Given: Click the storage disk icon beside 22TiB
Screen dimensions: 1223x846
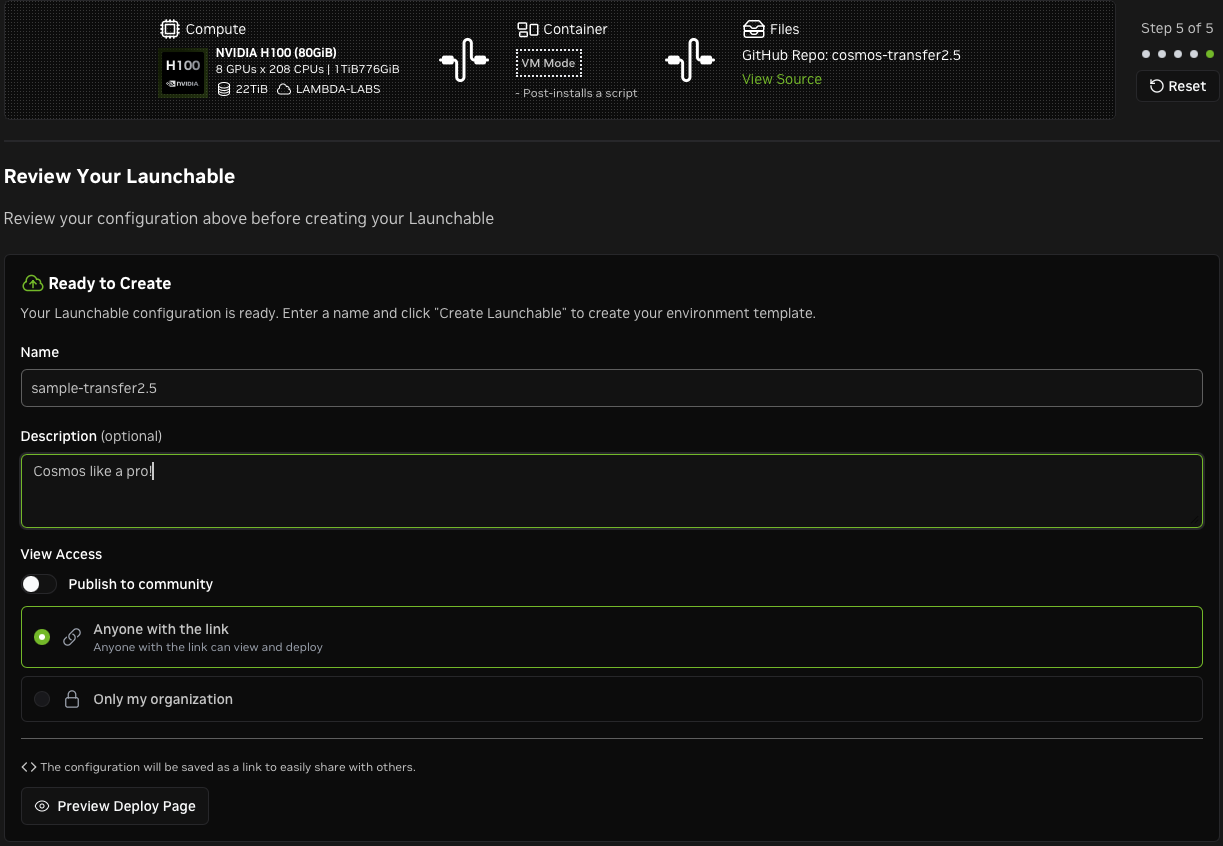Looking at the screenshot, I should click(x=224, y=89).
